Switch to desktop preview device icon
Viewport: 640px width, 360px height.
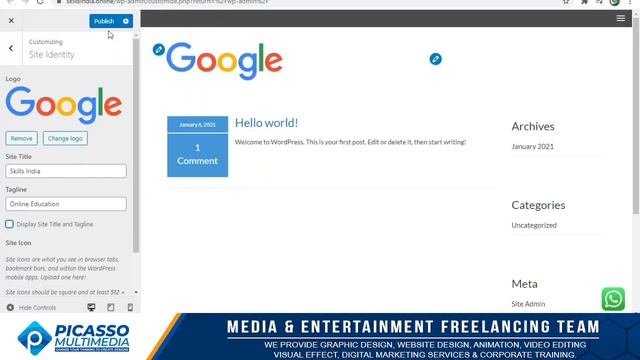pos(91,307)
